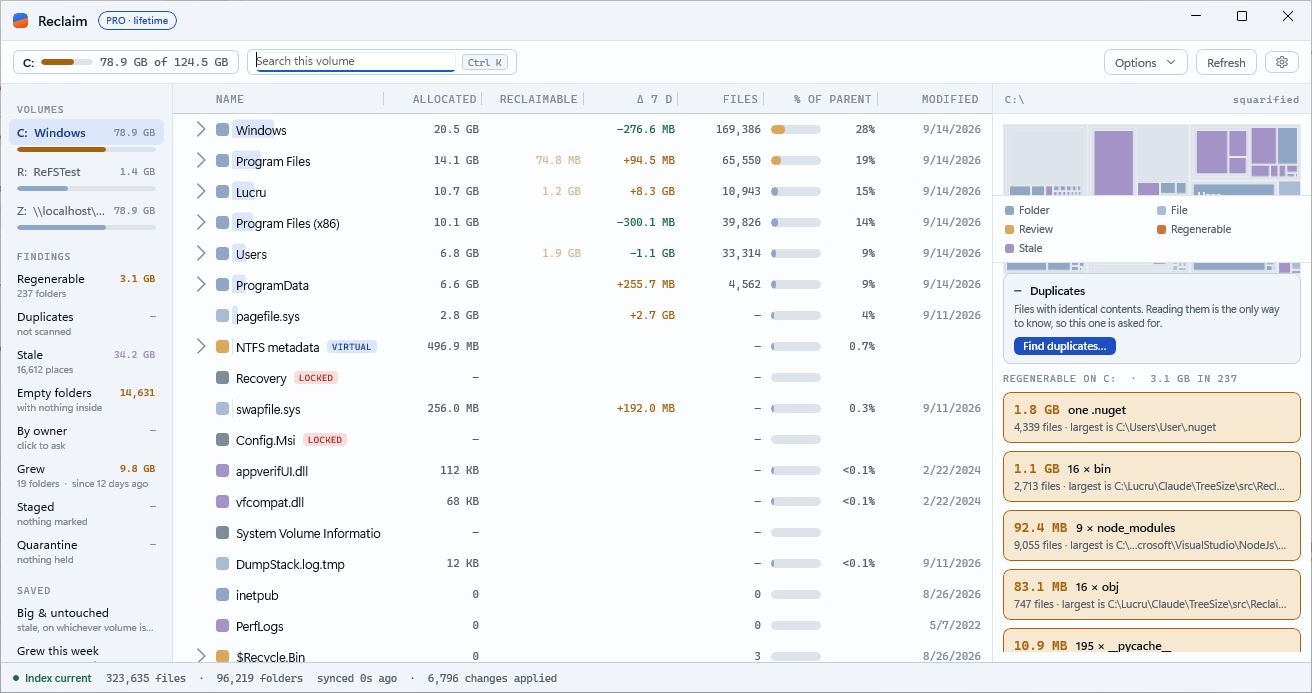Viewport: 1312px width, 693px height.
Task: Click the 6,796 changes applied status text
Action: (x=492, y=678)
